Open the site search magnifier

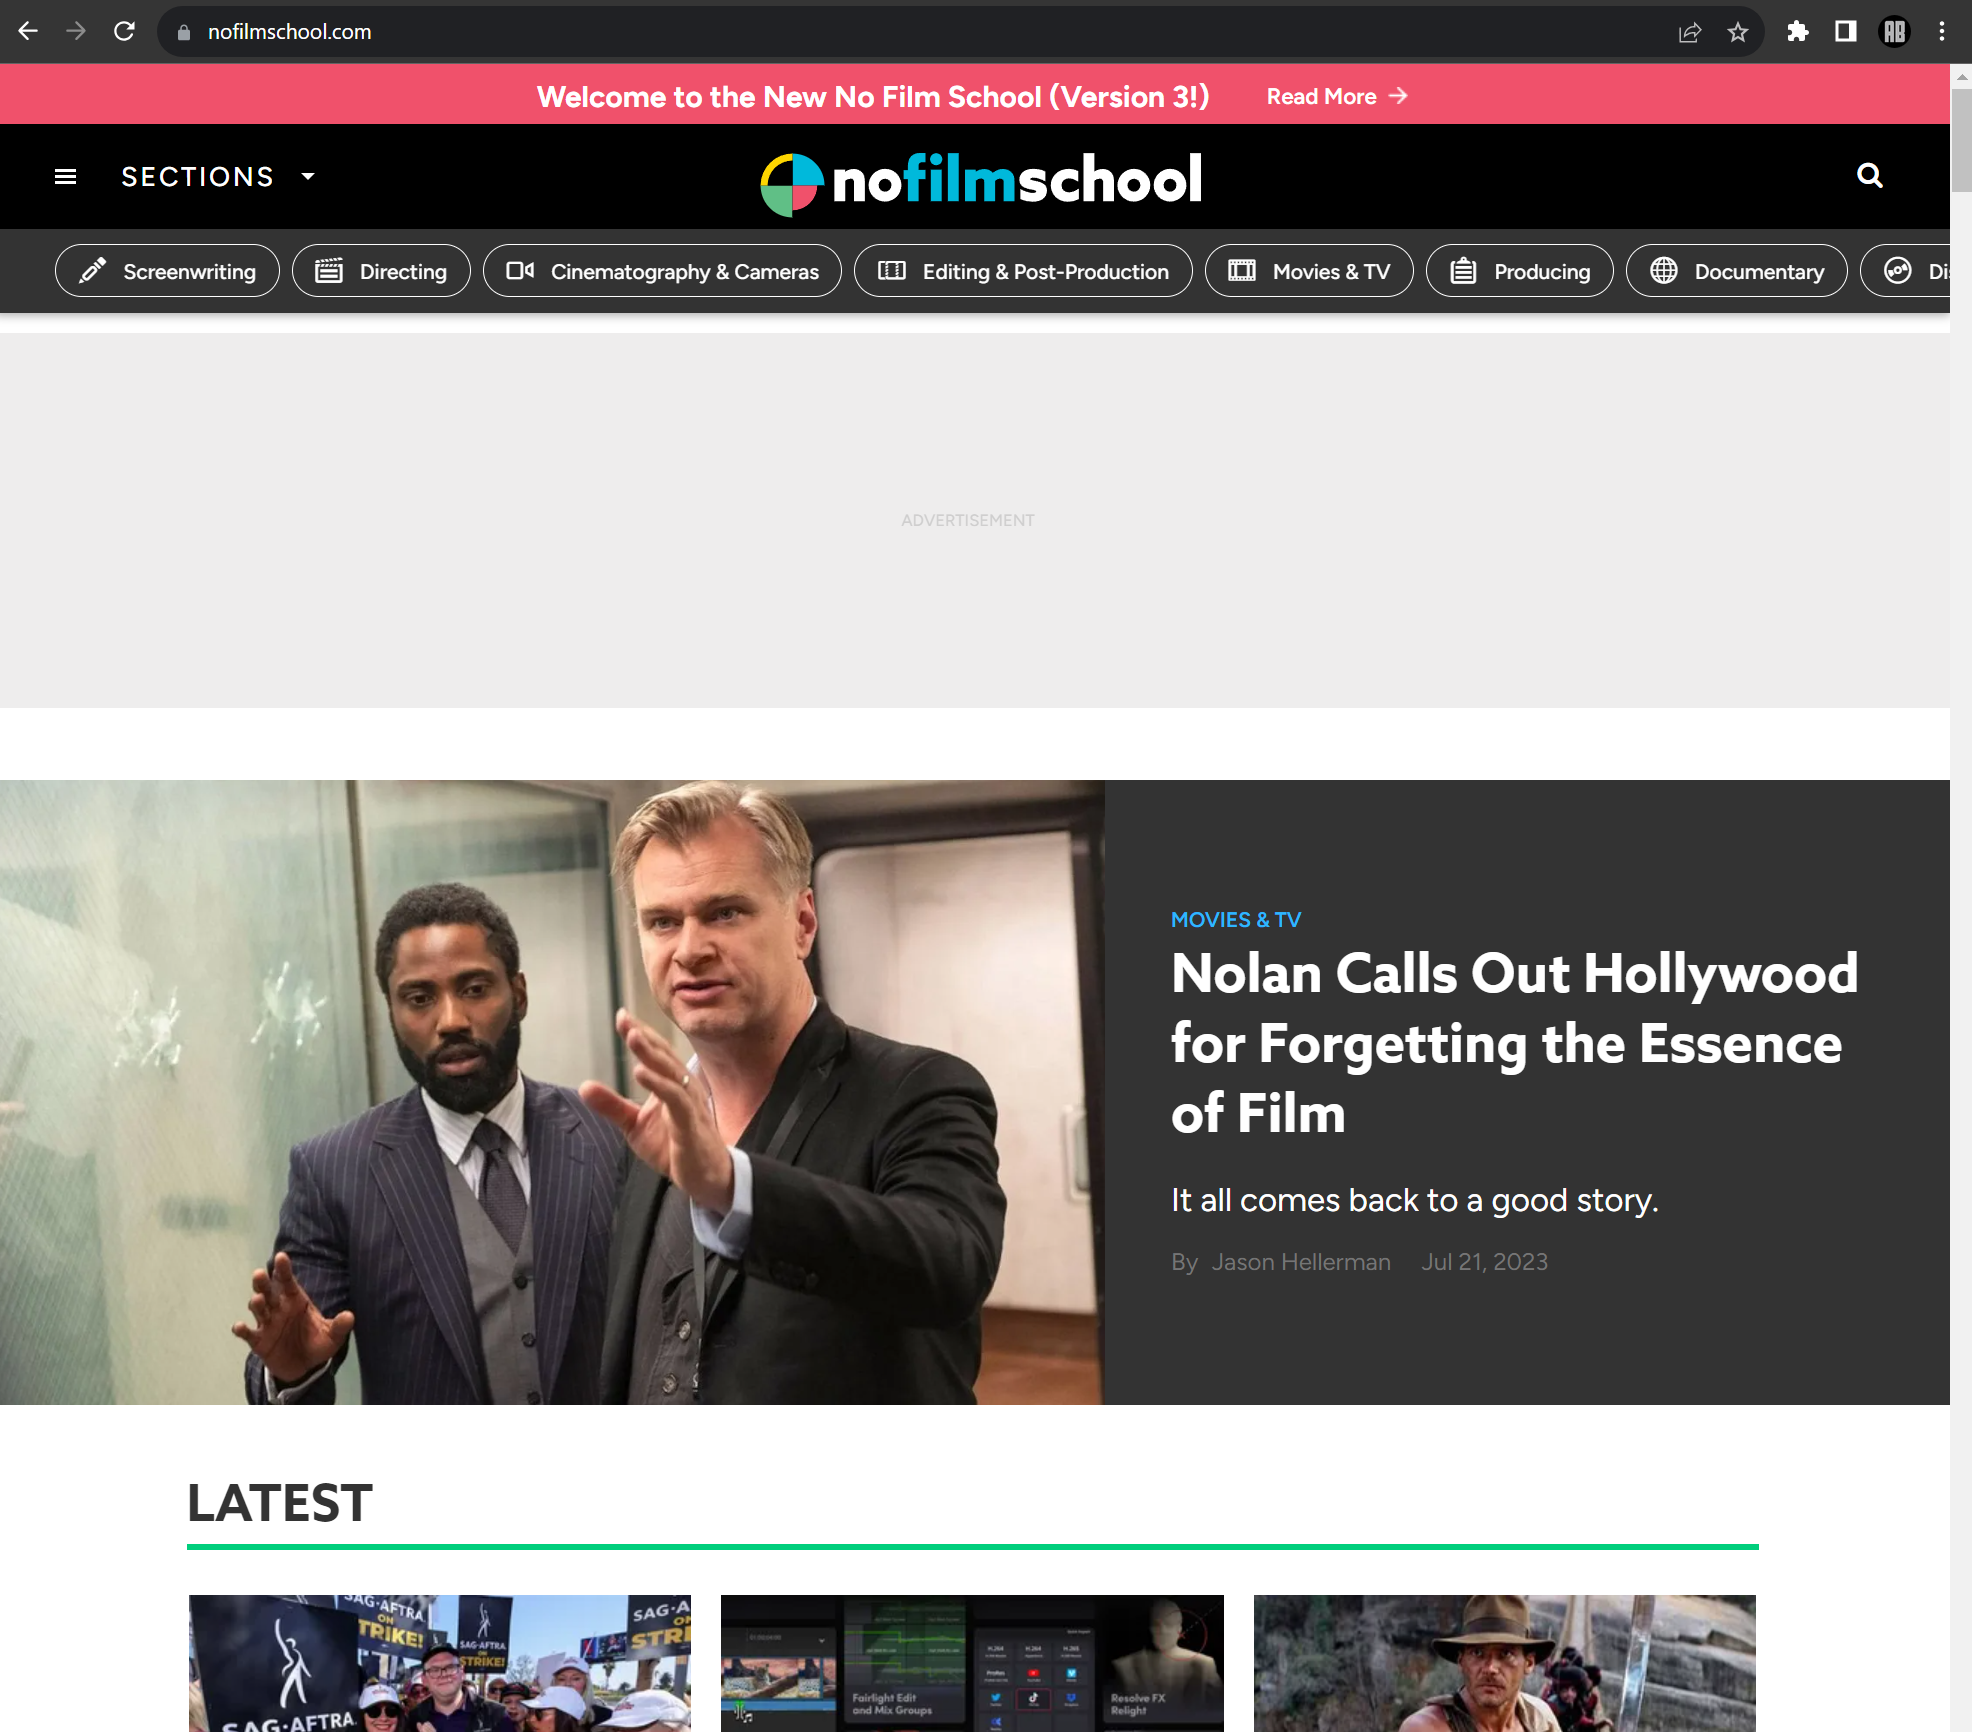coord(1869,176)
